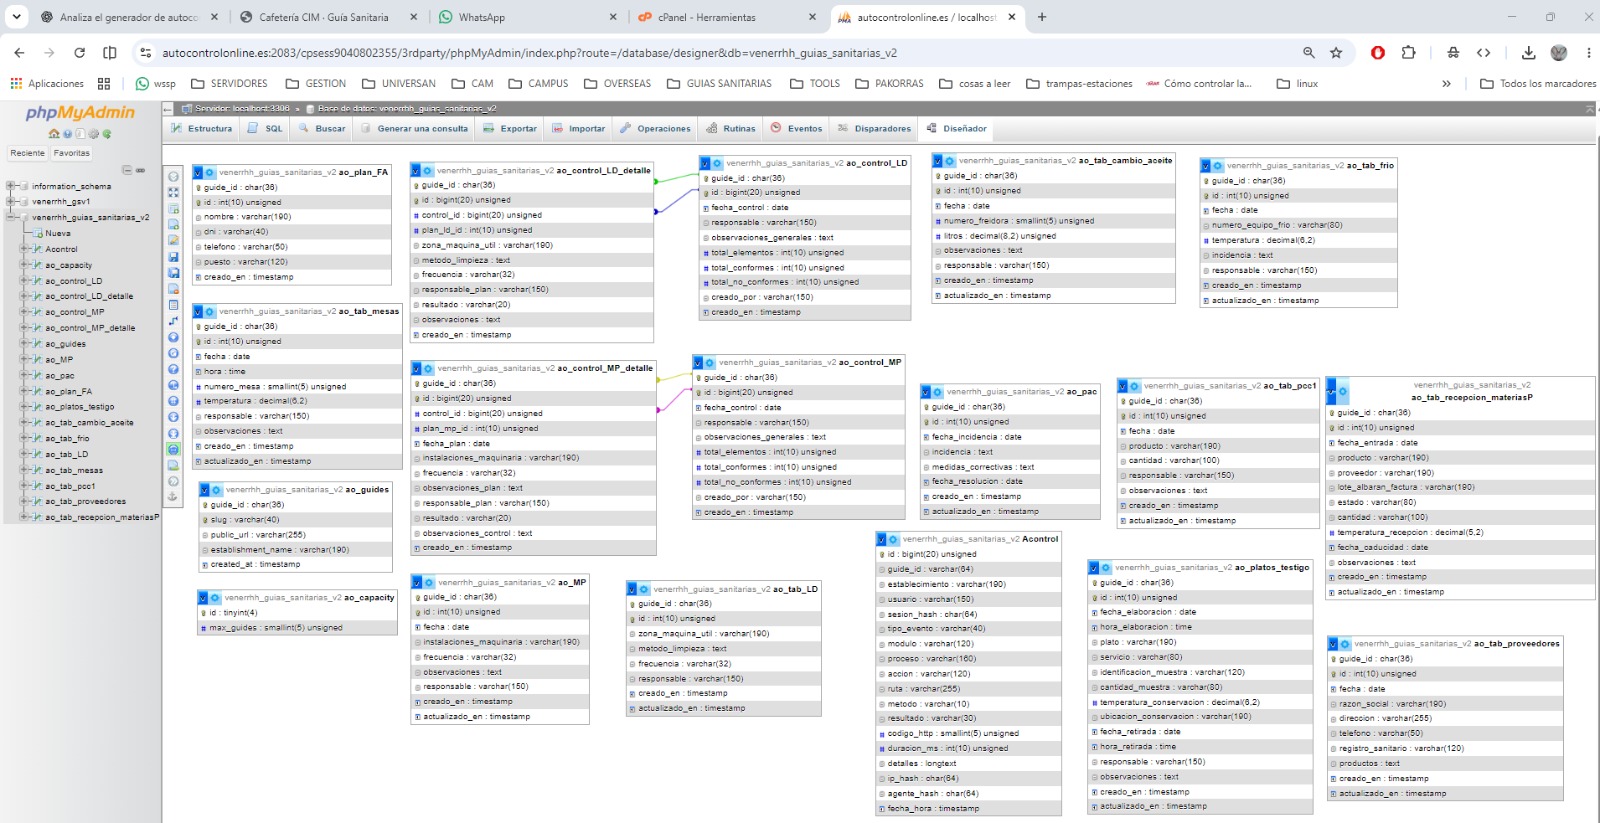Click the browser downloads icon

point(1528,53)
